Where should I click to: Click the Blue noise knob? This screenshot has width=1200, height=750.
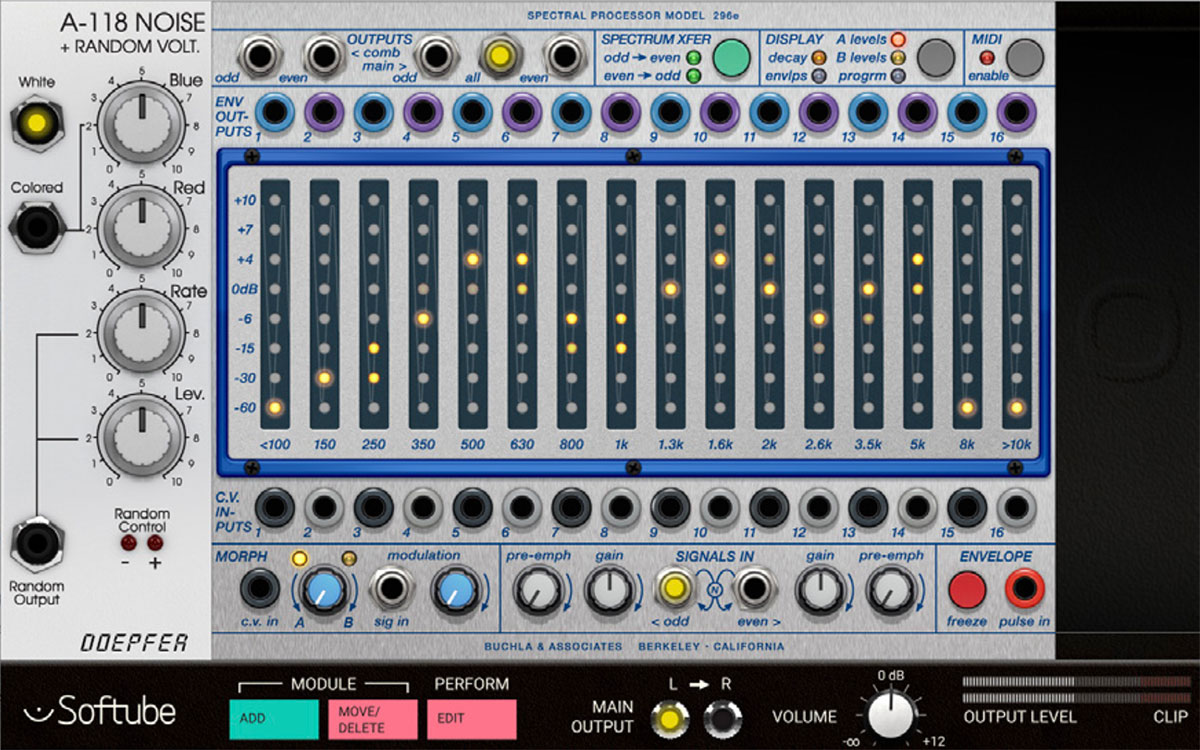tap(143, 122)
